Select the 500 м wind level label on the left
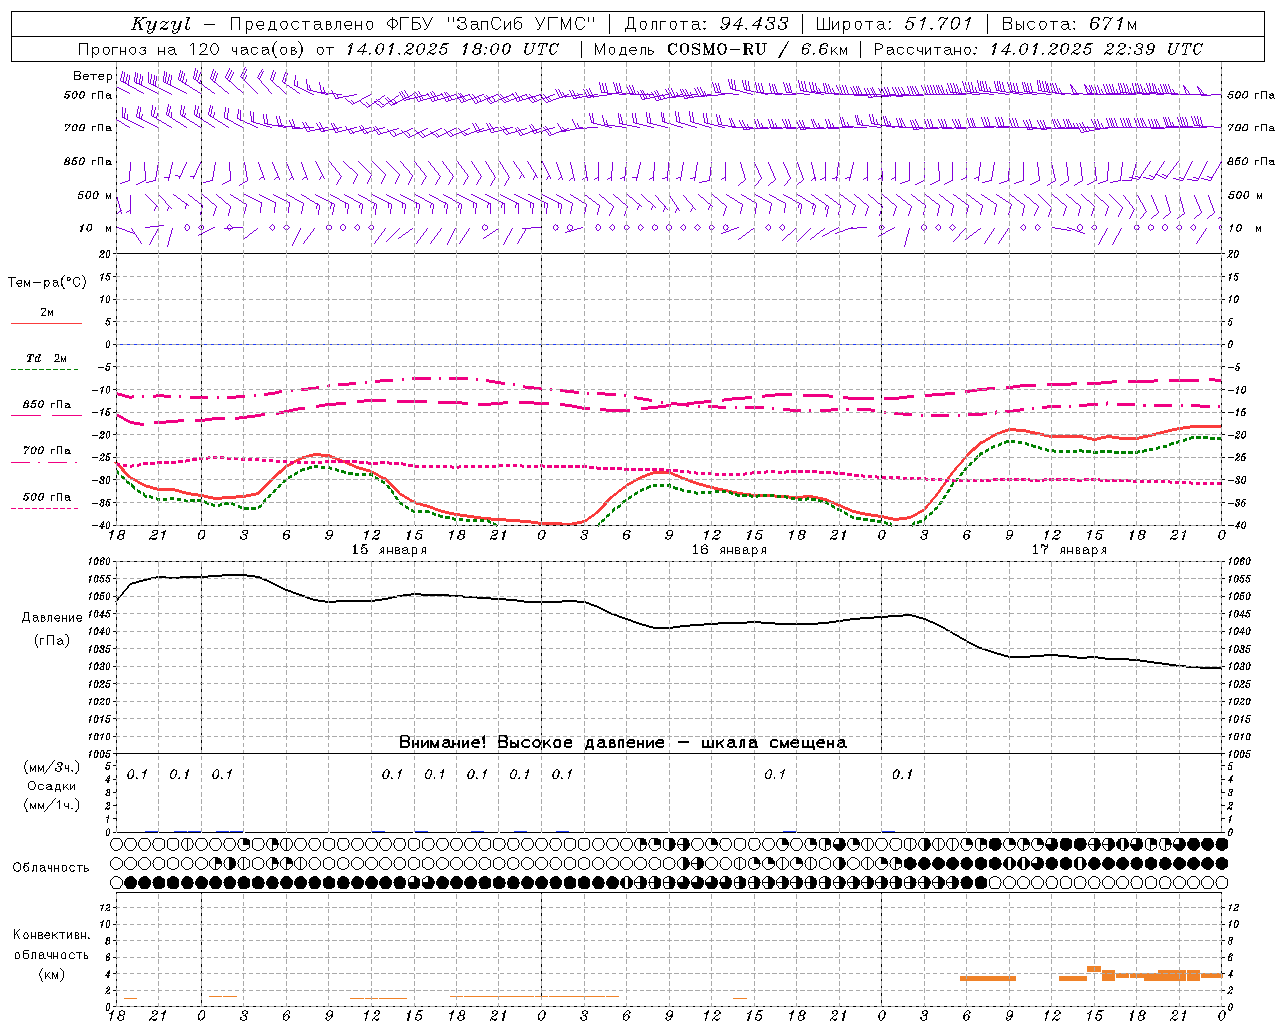The width and height of the screenshot is (1280, 1024). [95, 195]
